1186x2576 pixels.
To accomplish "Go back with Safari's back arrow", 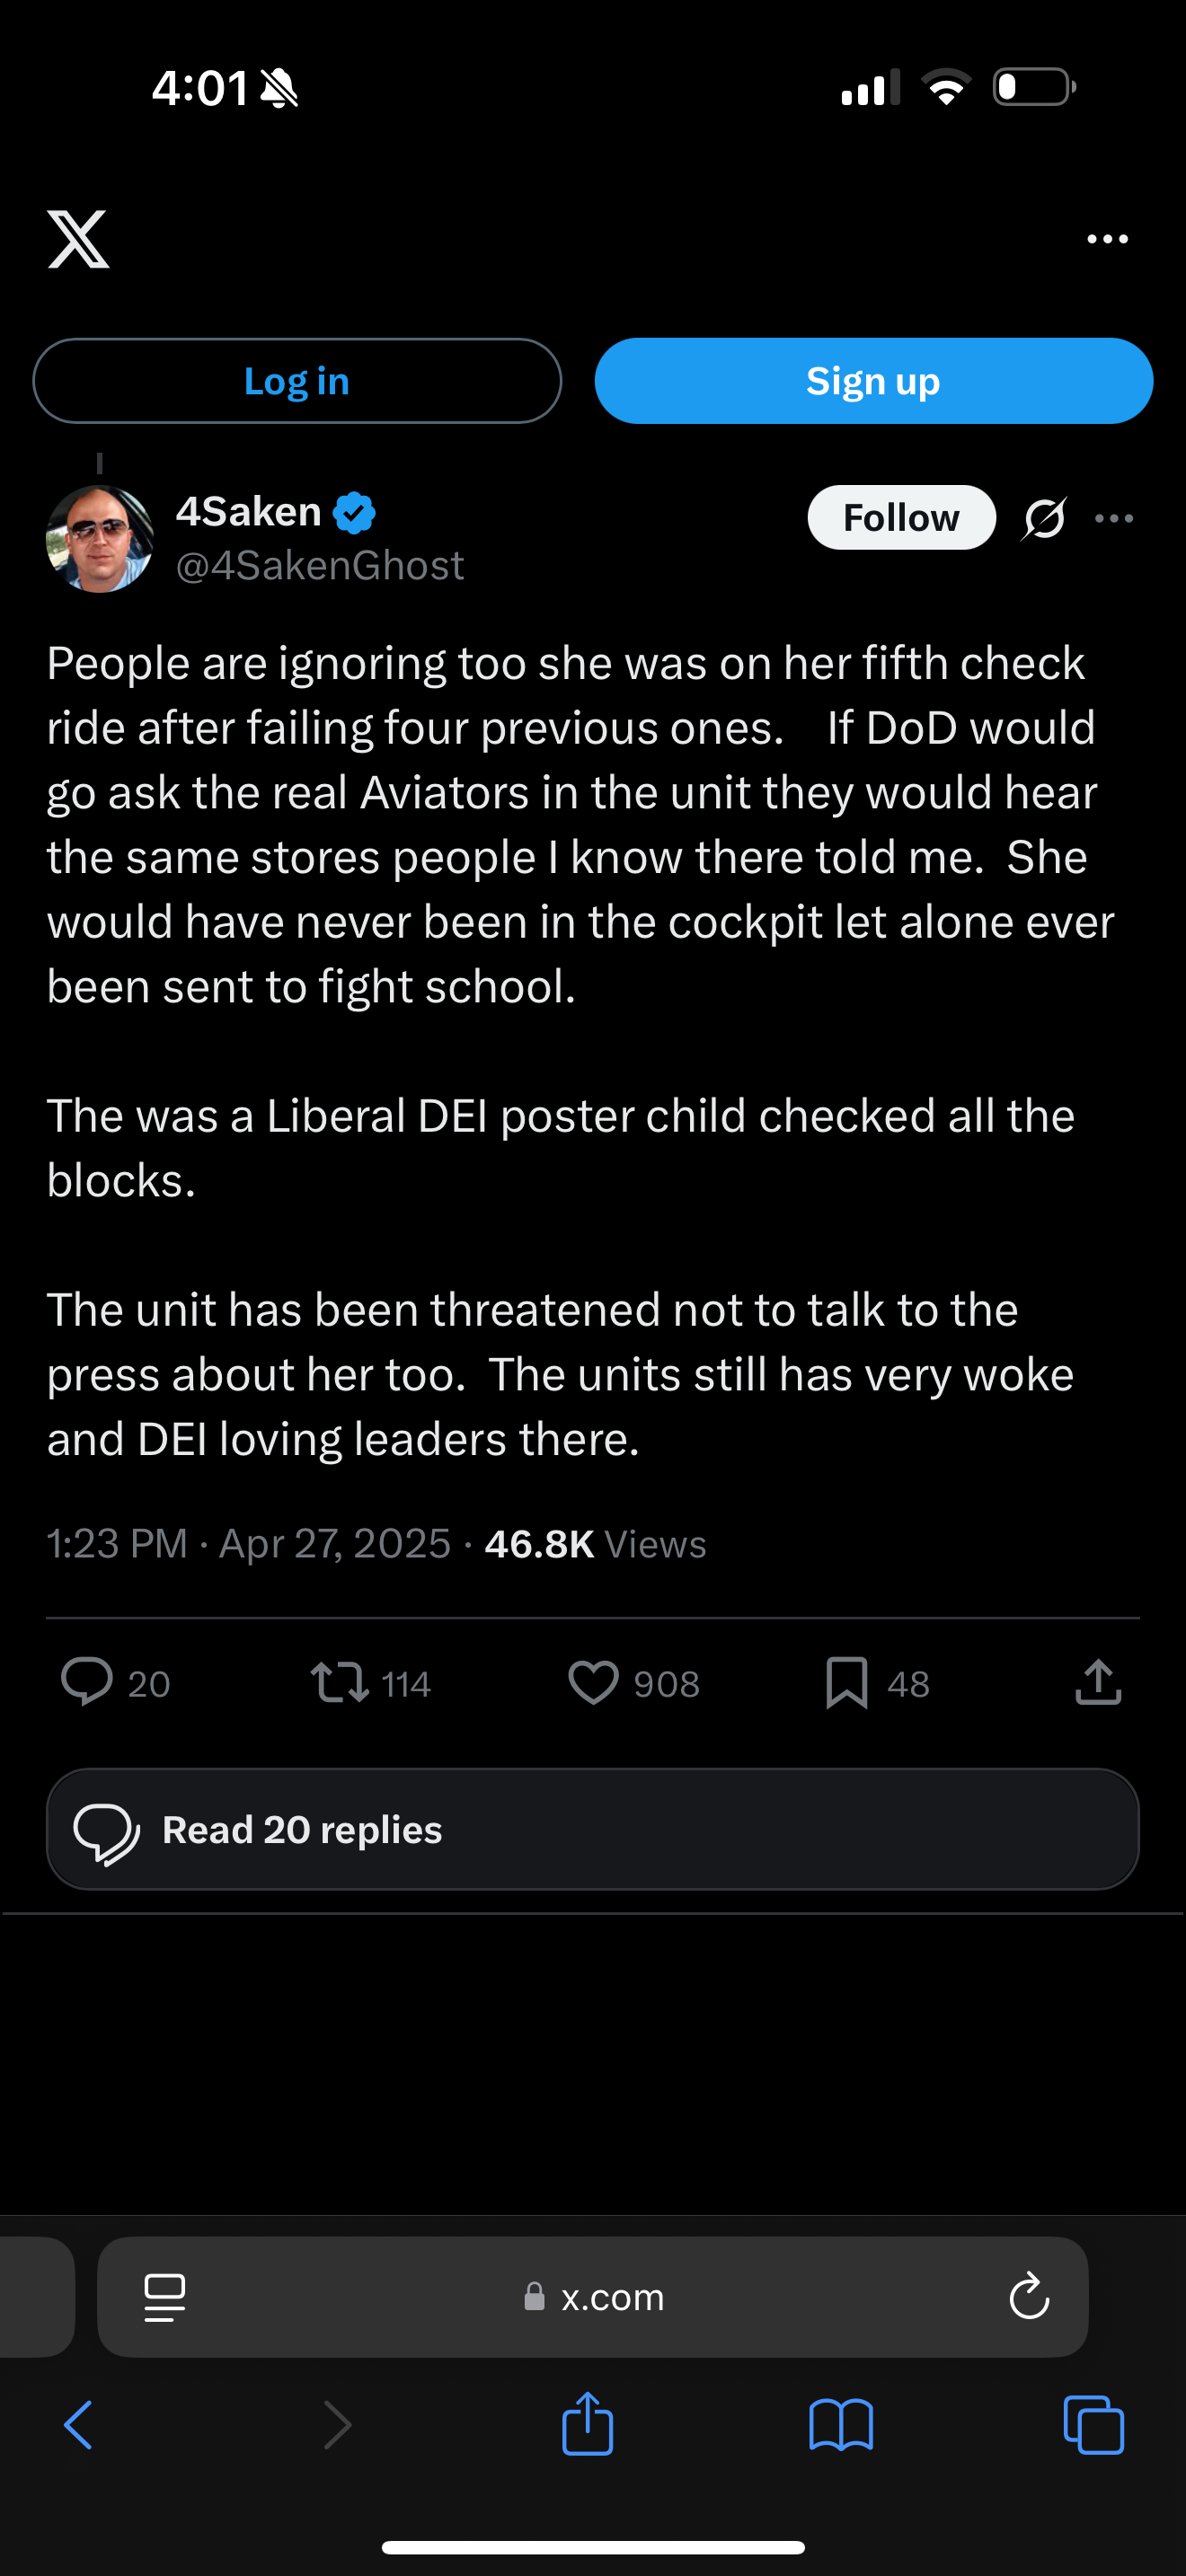I will pos(78,2425).
